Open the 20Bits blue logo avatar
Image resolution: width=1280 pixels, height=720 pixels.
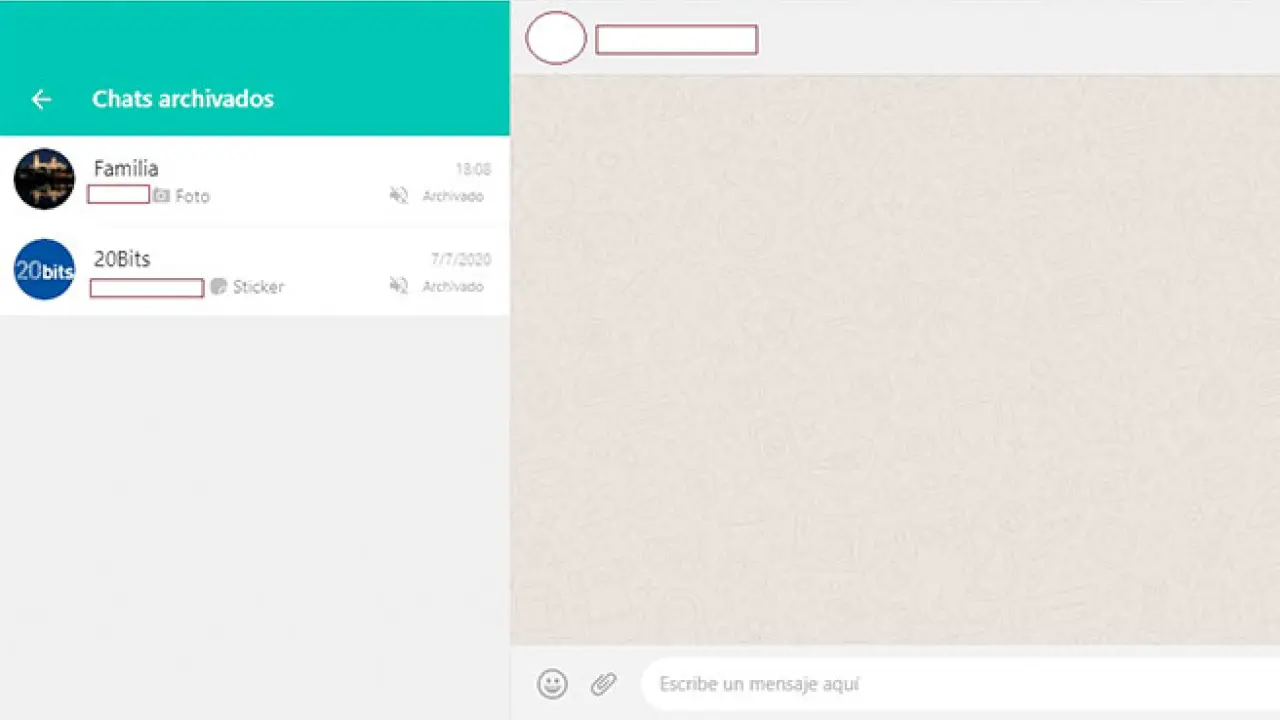coord(44,270)
